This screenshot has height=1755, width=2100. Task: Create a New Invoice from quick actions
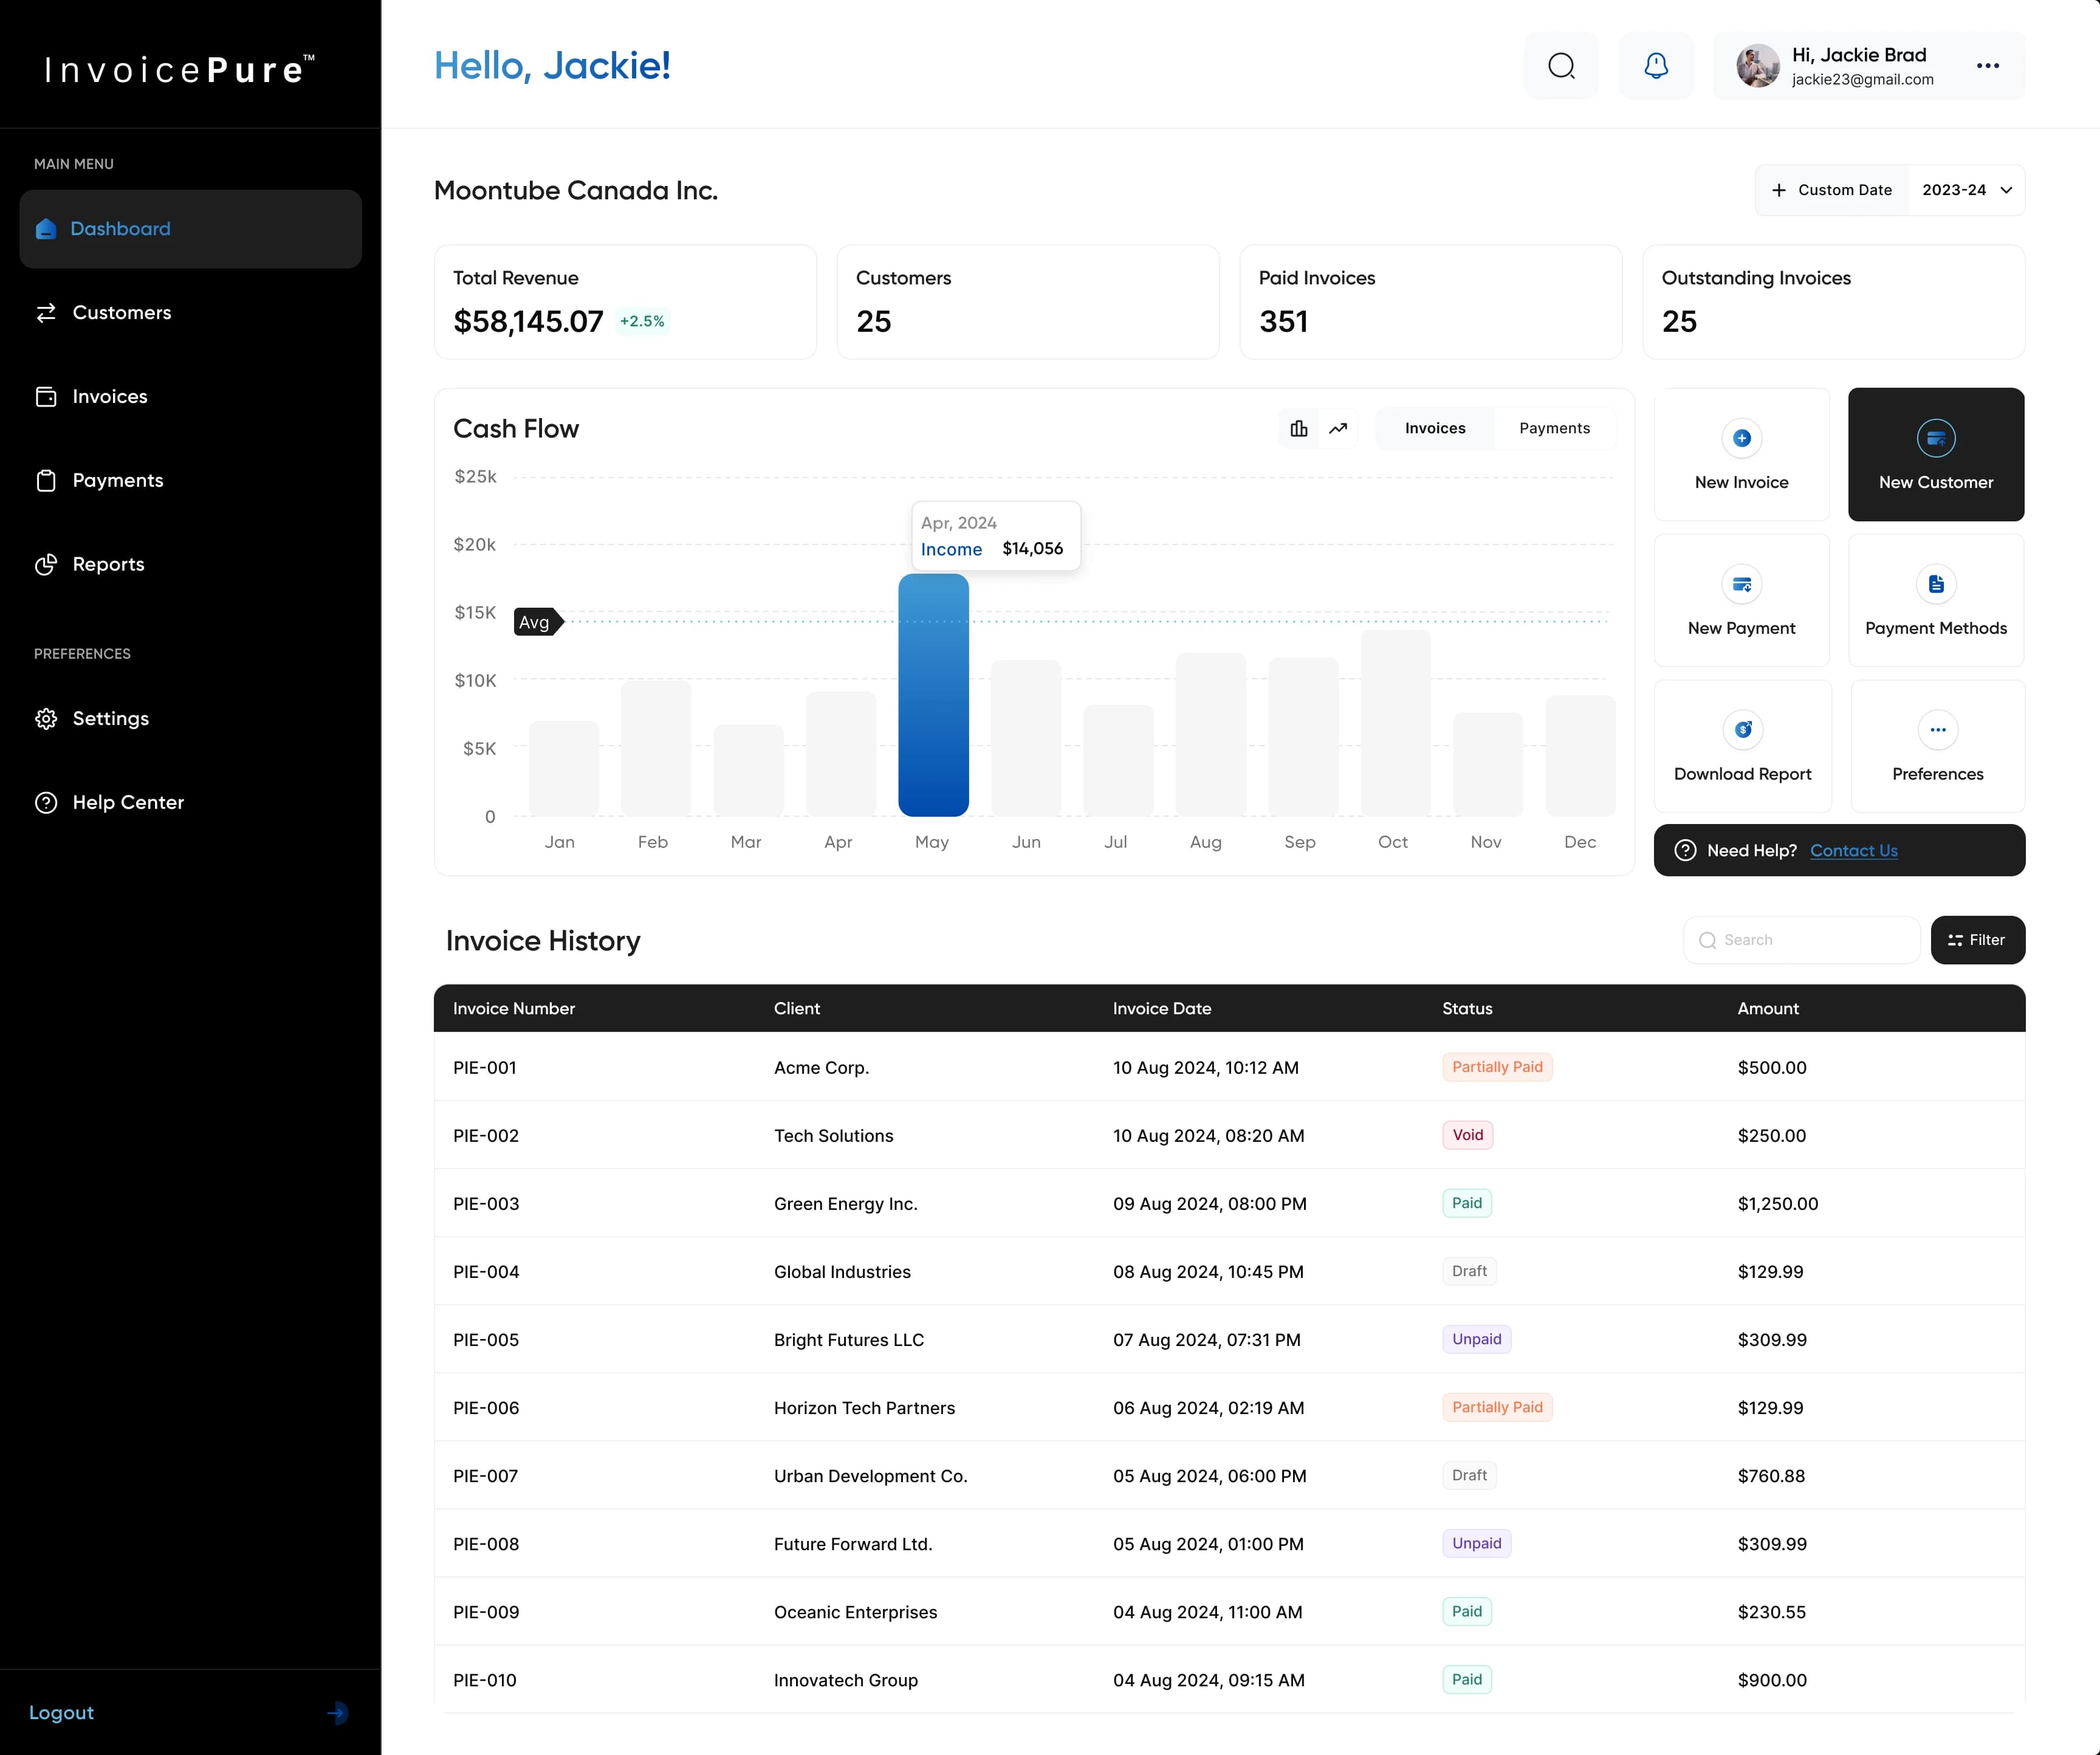(x=1741, y=455)
